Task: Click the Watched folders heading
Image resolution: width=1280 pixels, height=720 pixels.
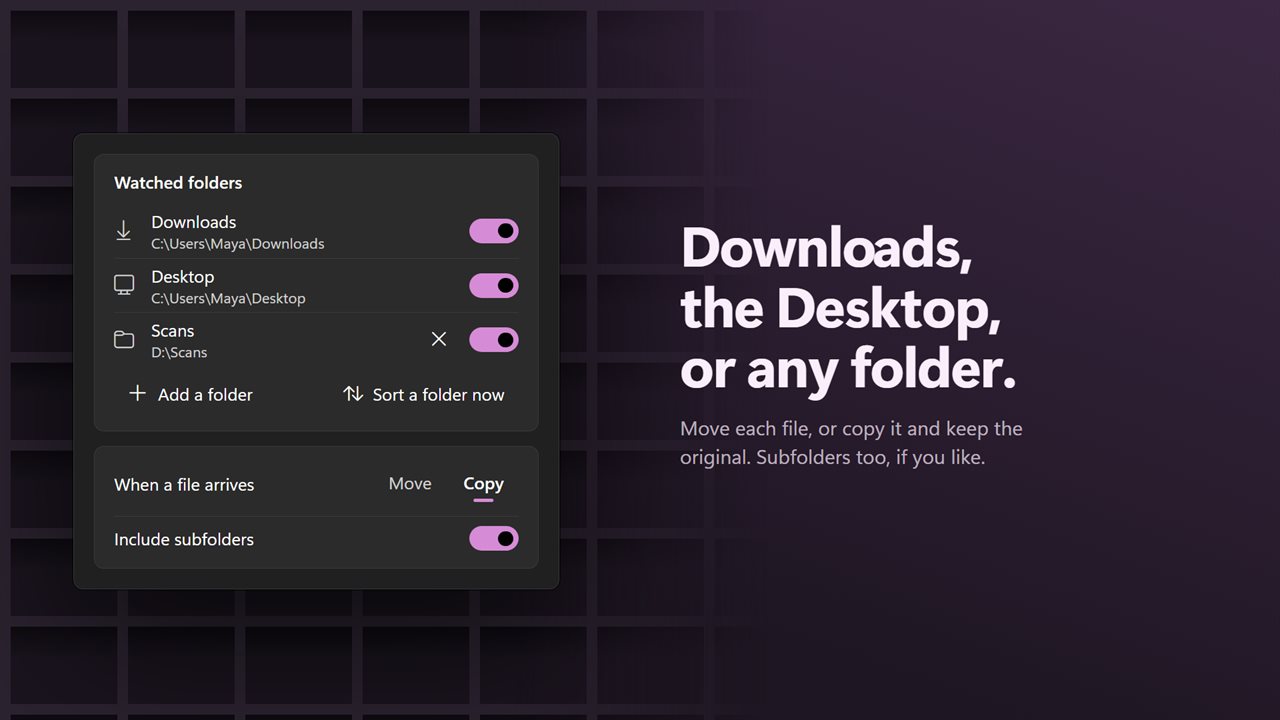Action: pyautogui.click(x=178, y=183)
